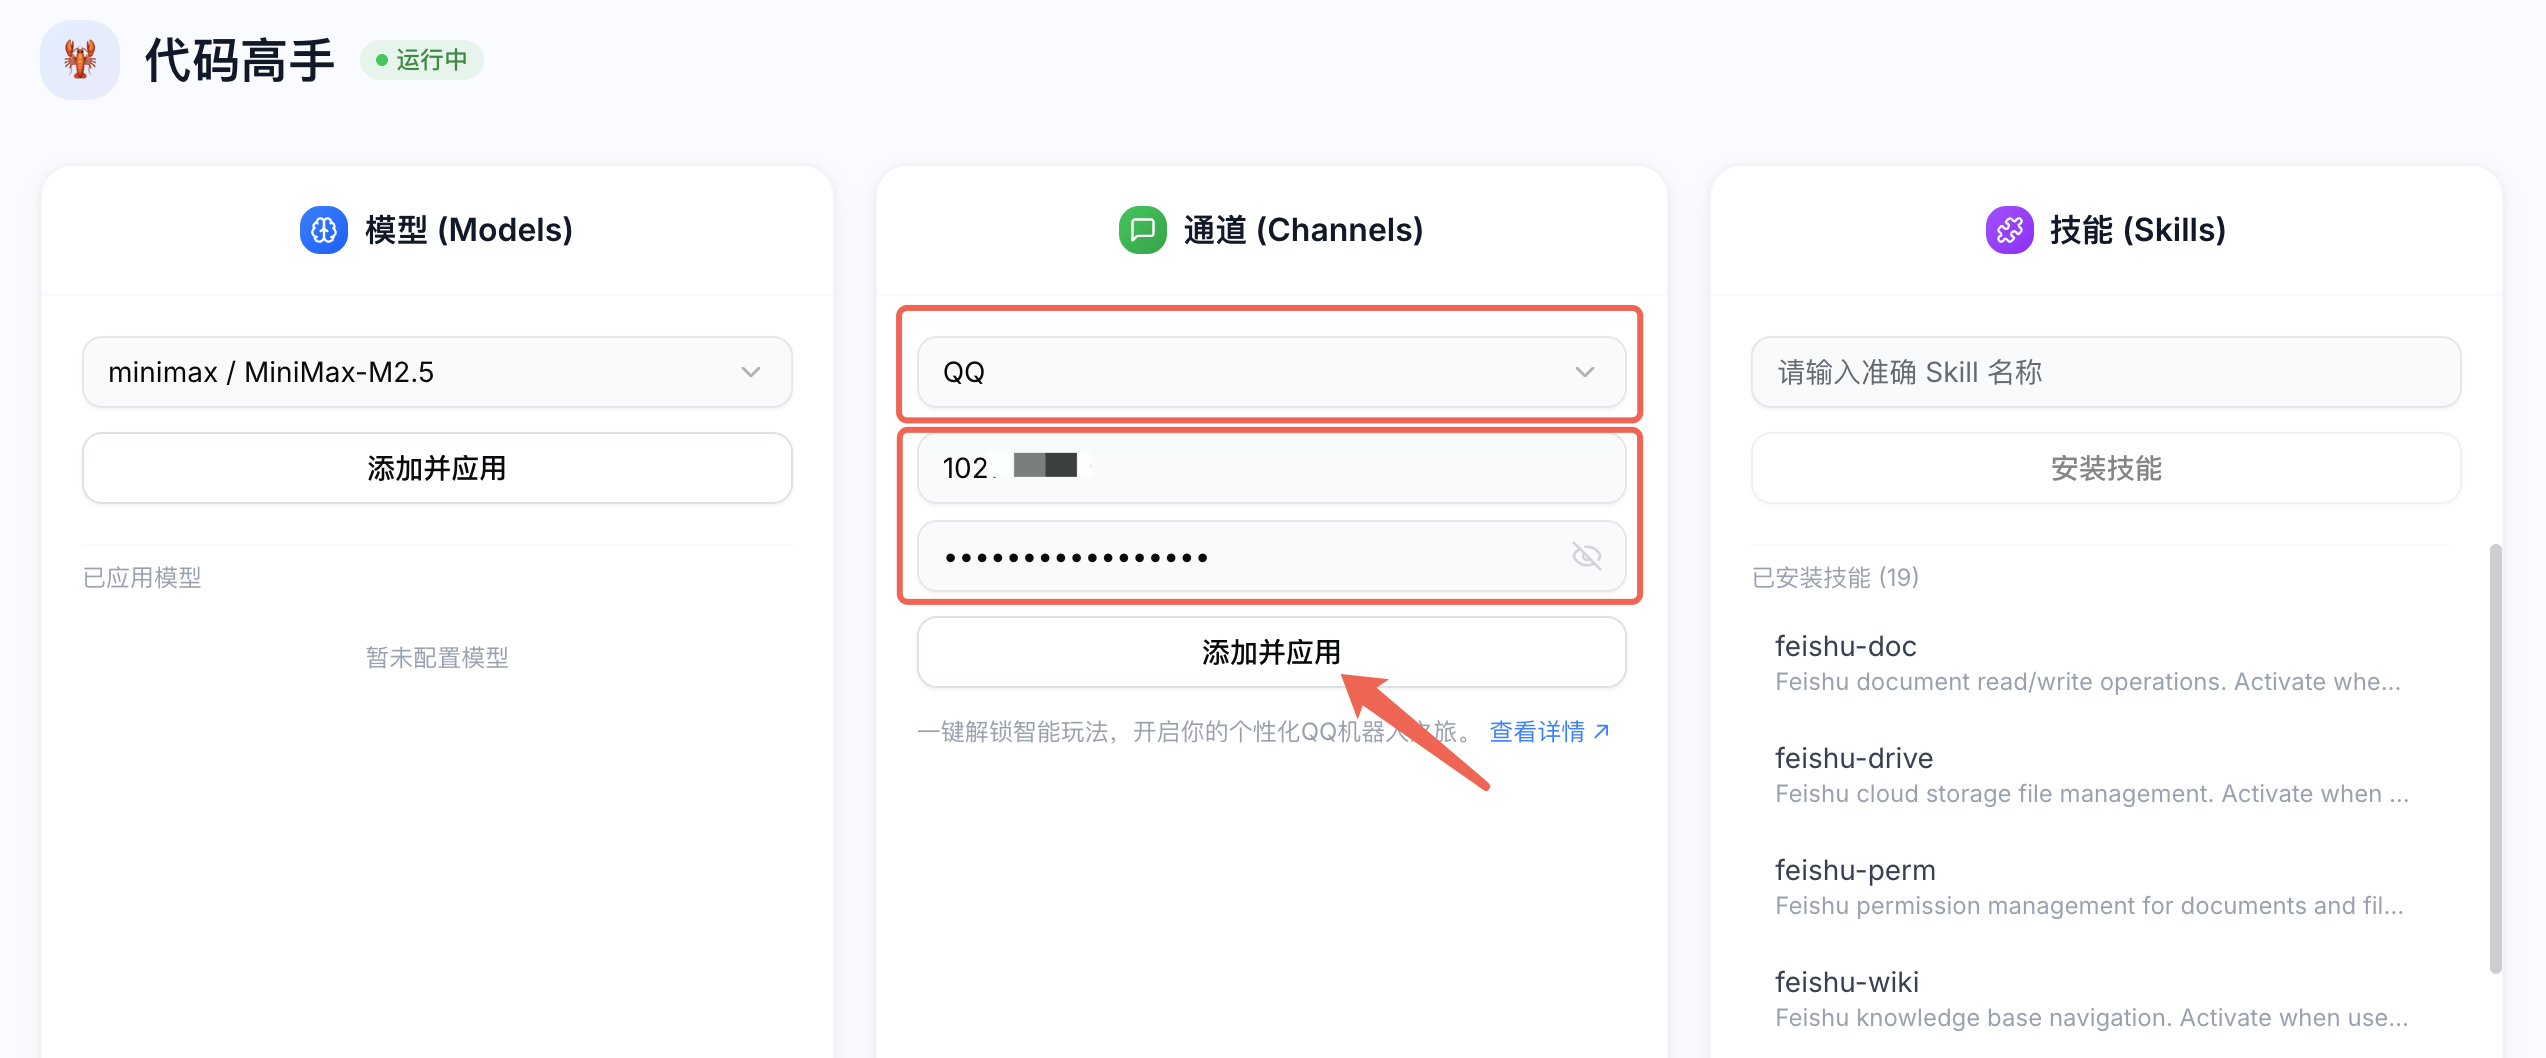Click the lobster avatar icon
This screenshot has width=2546, height=1058.
tap(80, 60)
